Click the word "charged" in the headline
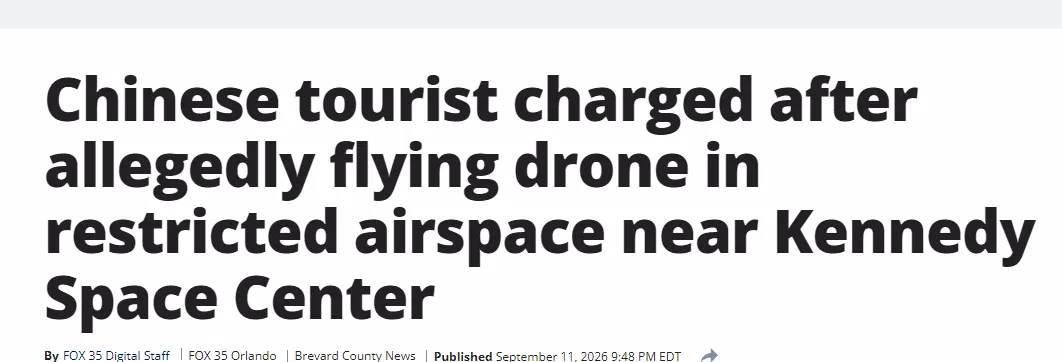This screenshot has width=1062, height=362. (633, 102)
